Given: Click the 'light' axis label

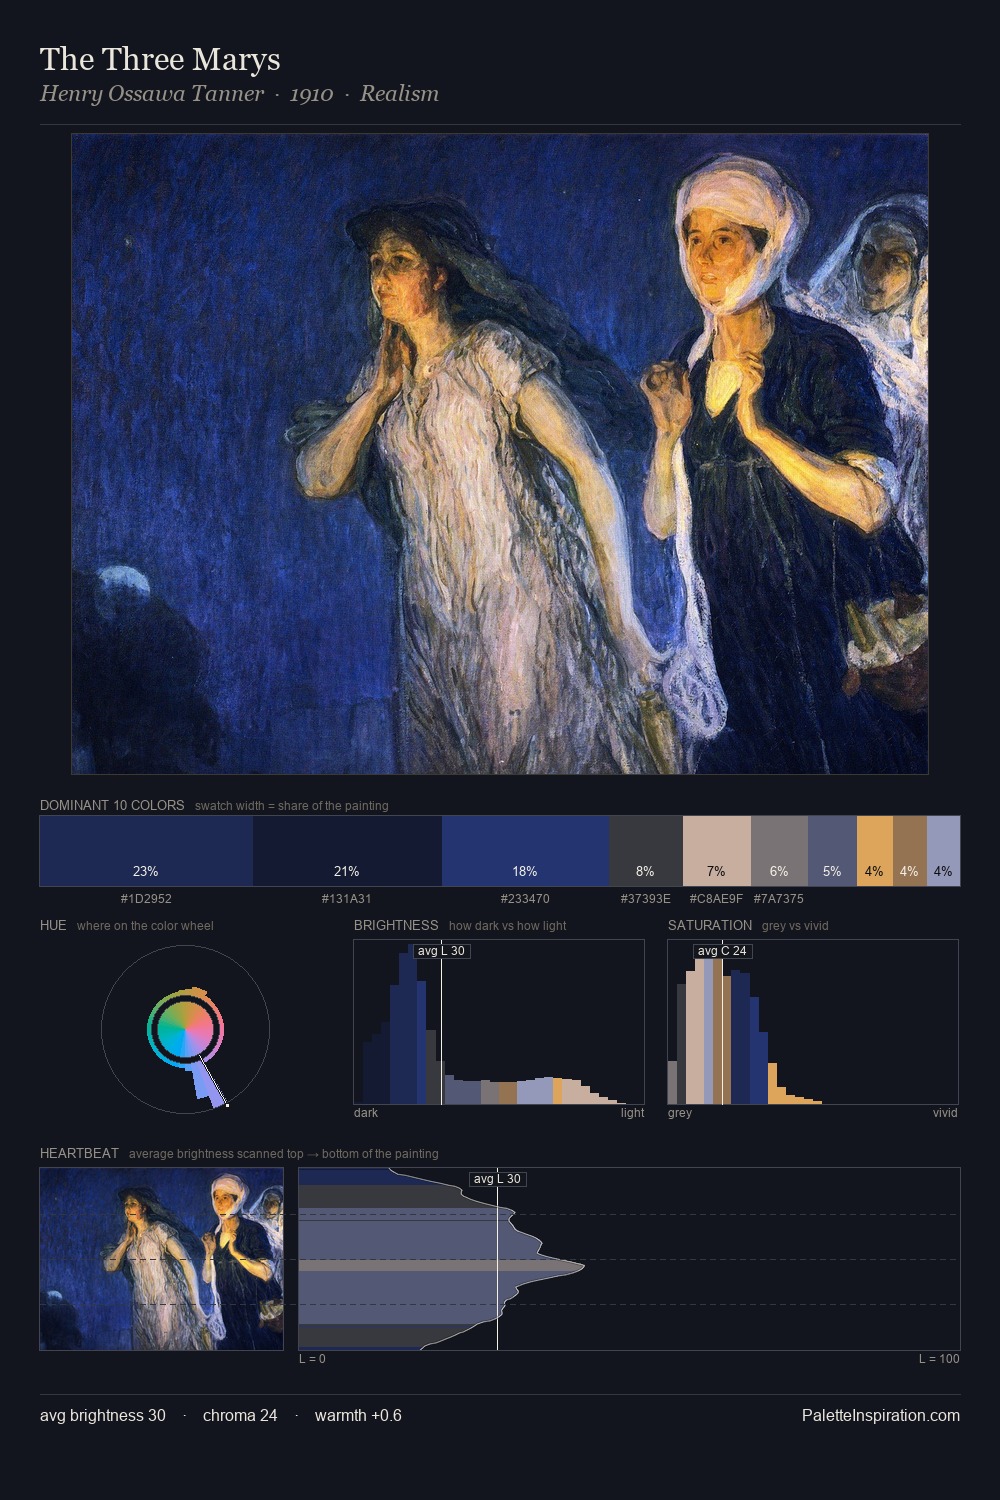Looking at the screenshot, I should (632, 1113).
